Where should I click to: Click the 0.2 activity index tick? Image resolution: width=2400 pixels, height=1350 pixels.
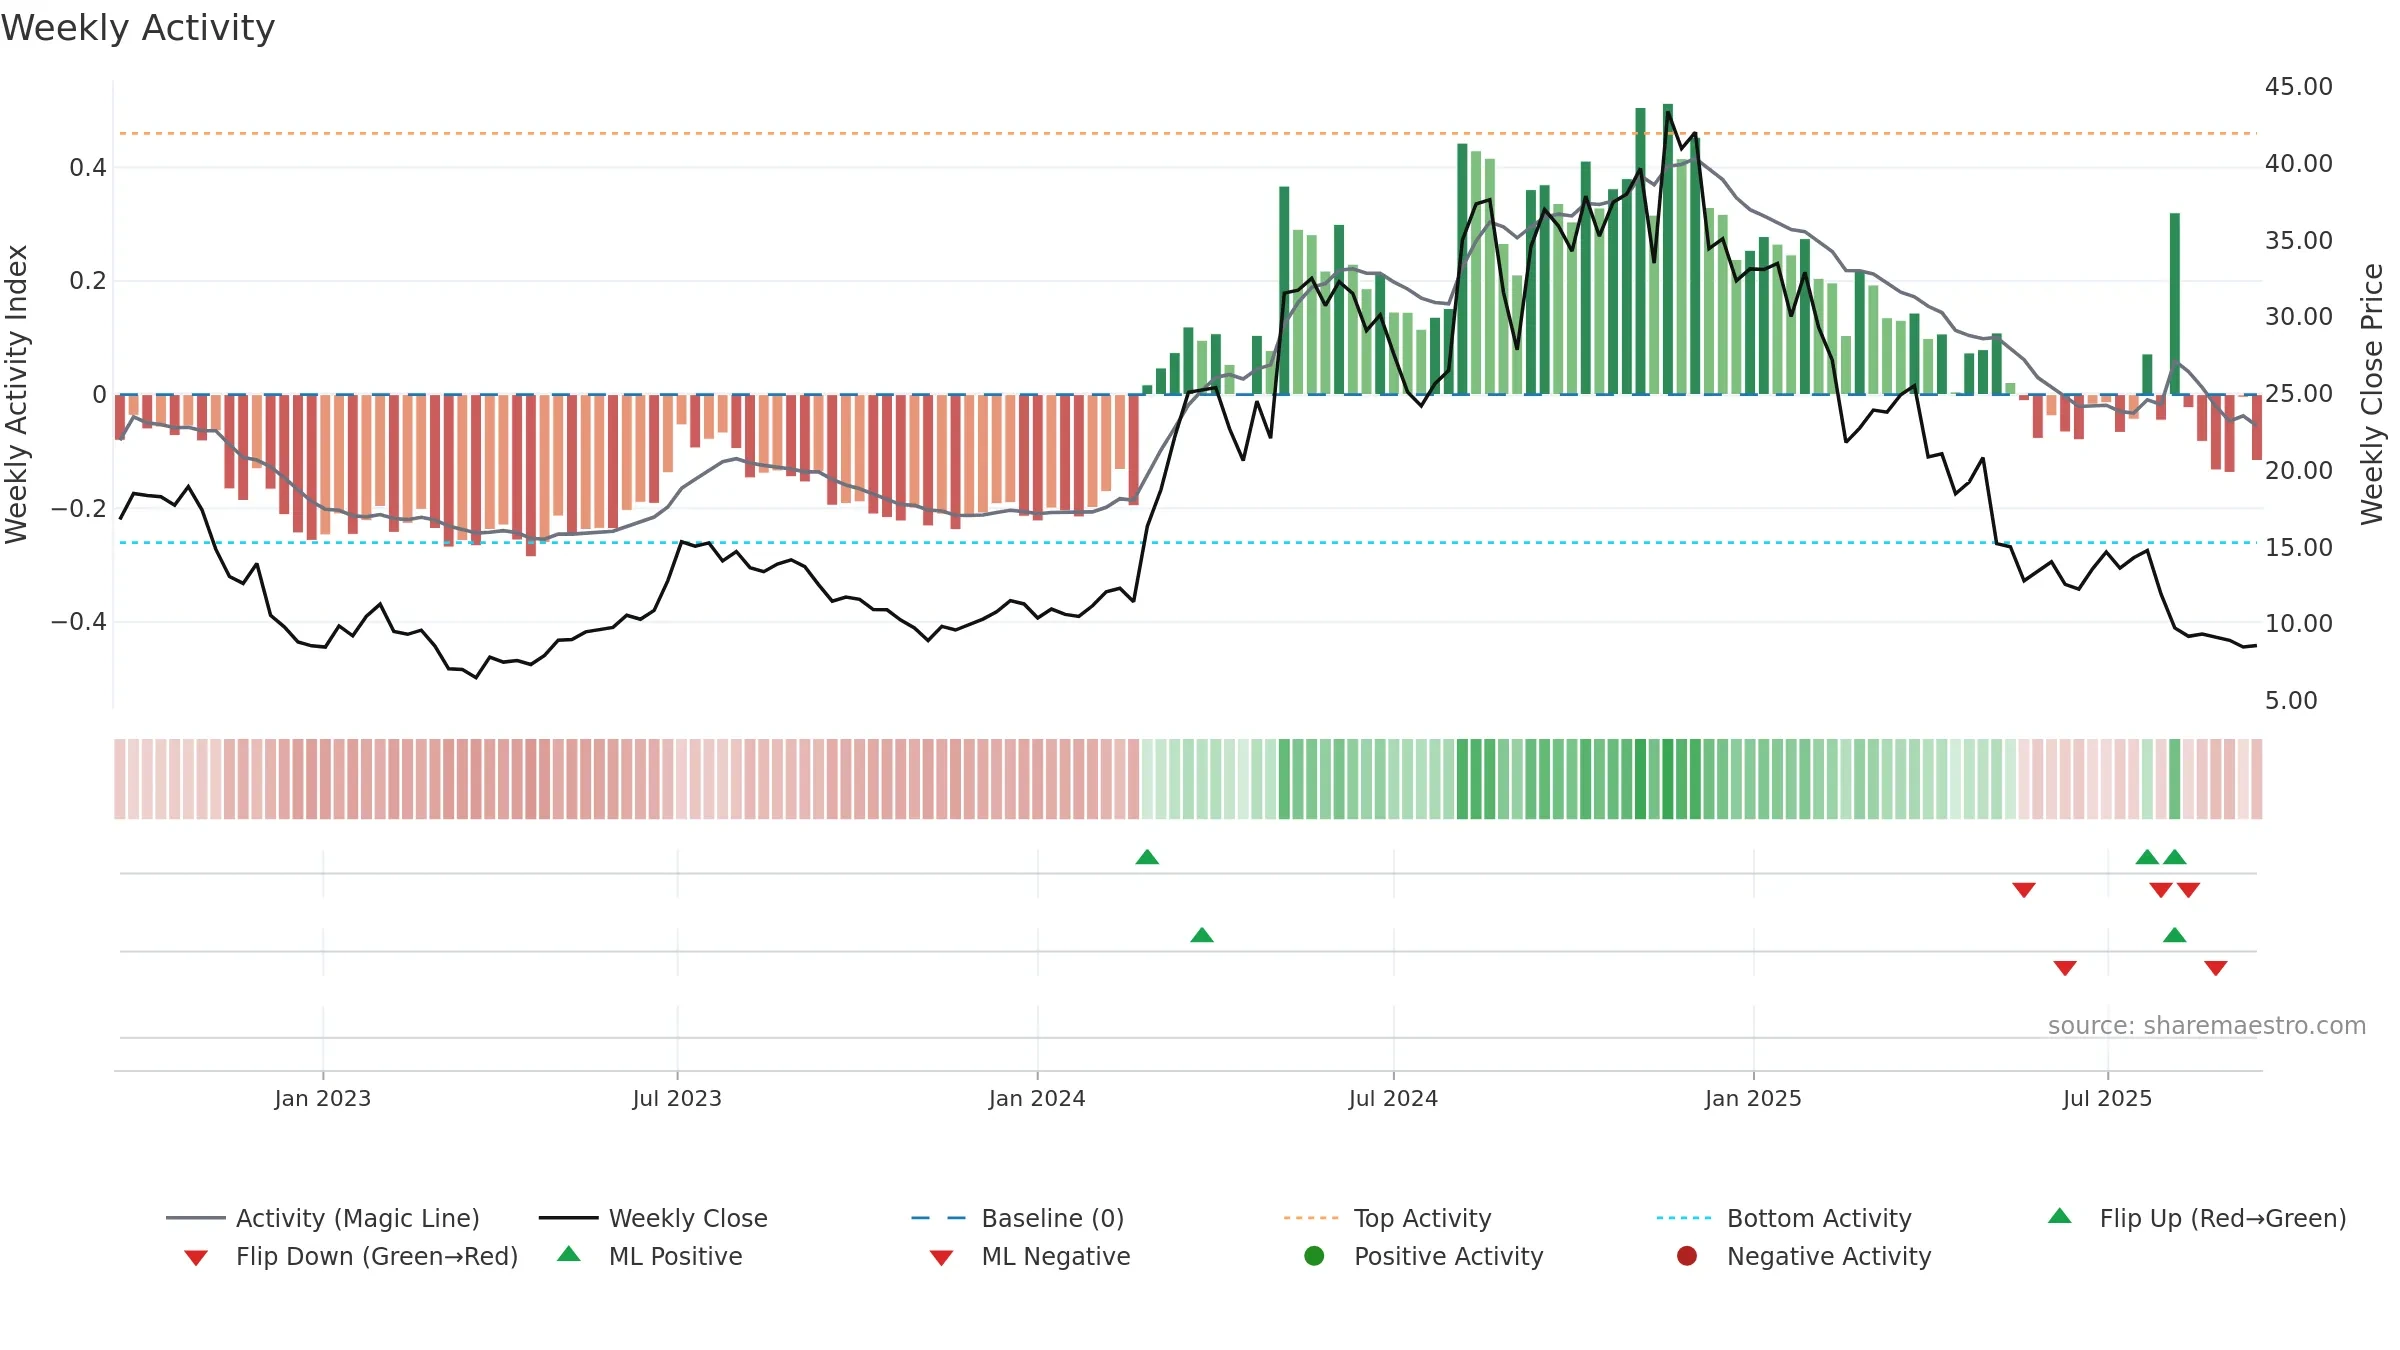click(88, 281)
